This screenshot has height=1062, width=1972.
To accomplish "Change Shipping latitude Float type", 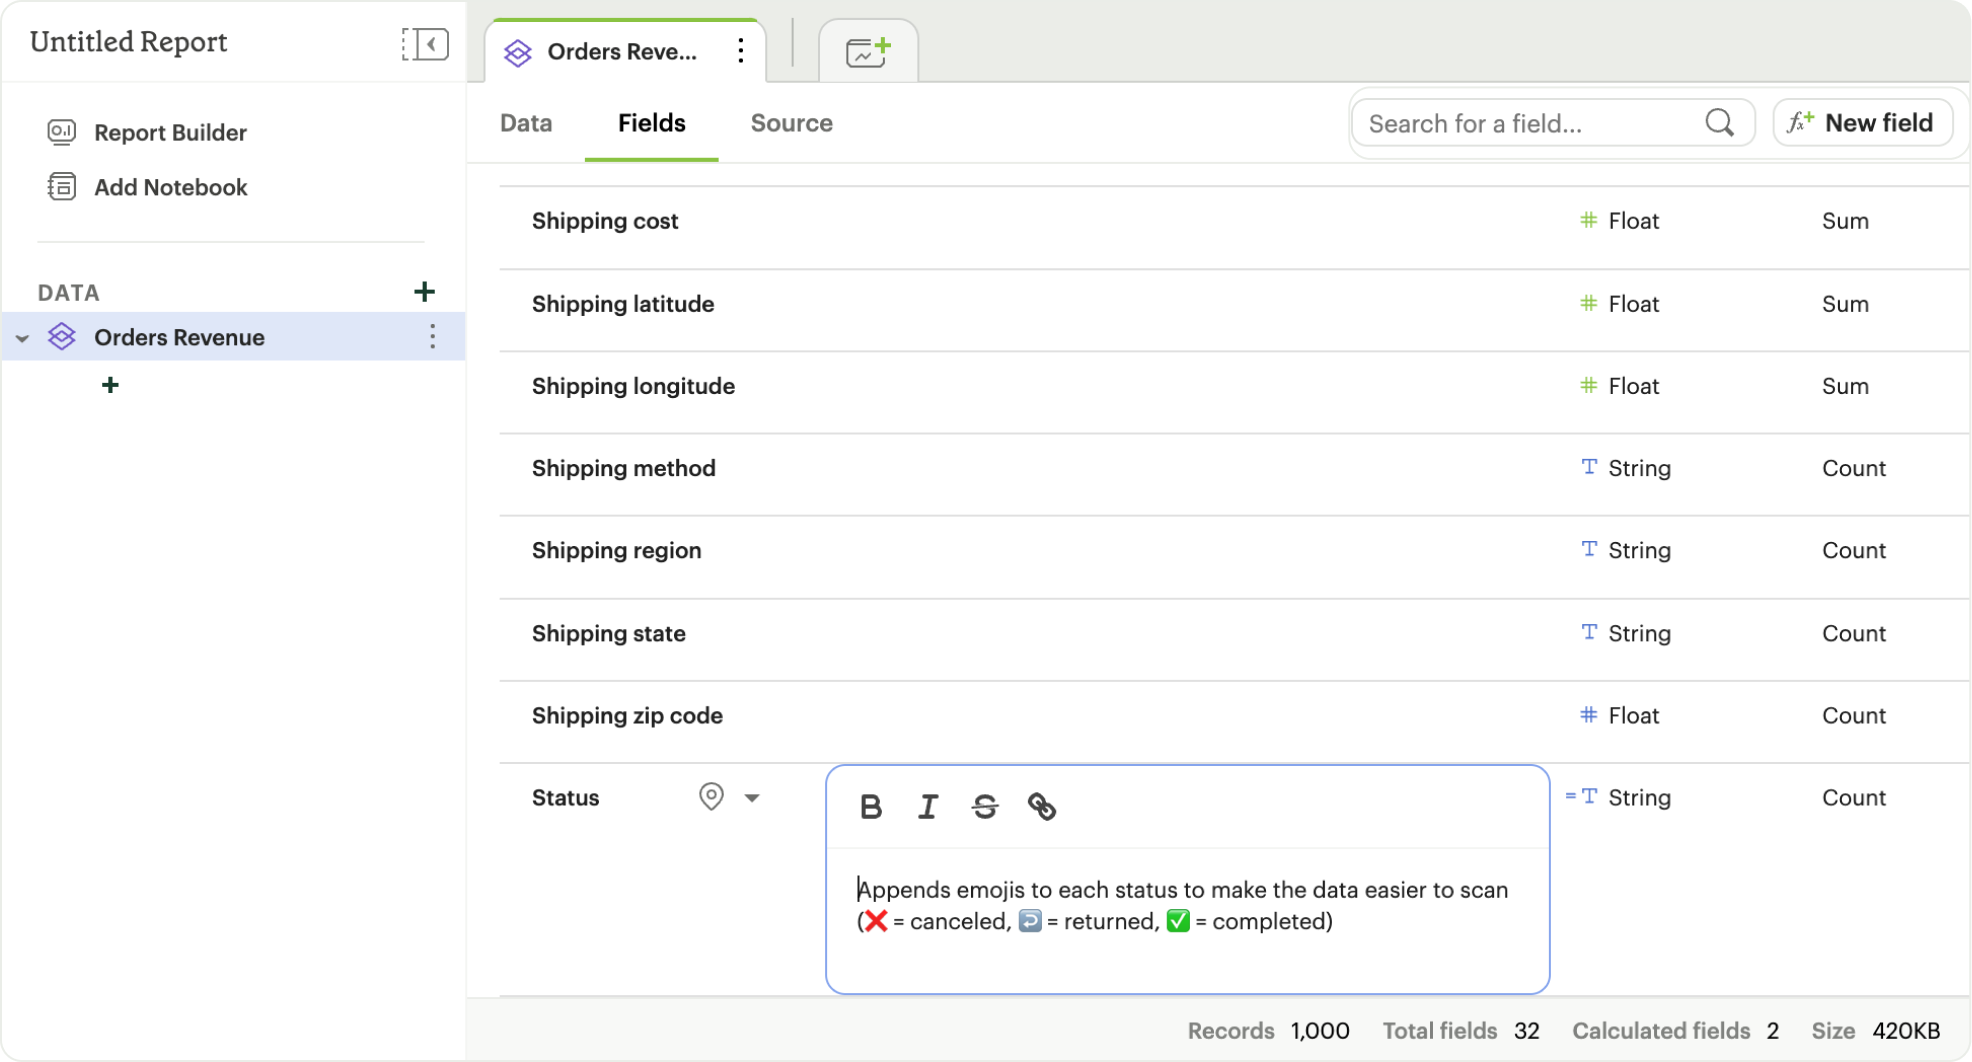I will pyautogui.click(x=1619, y=304).
